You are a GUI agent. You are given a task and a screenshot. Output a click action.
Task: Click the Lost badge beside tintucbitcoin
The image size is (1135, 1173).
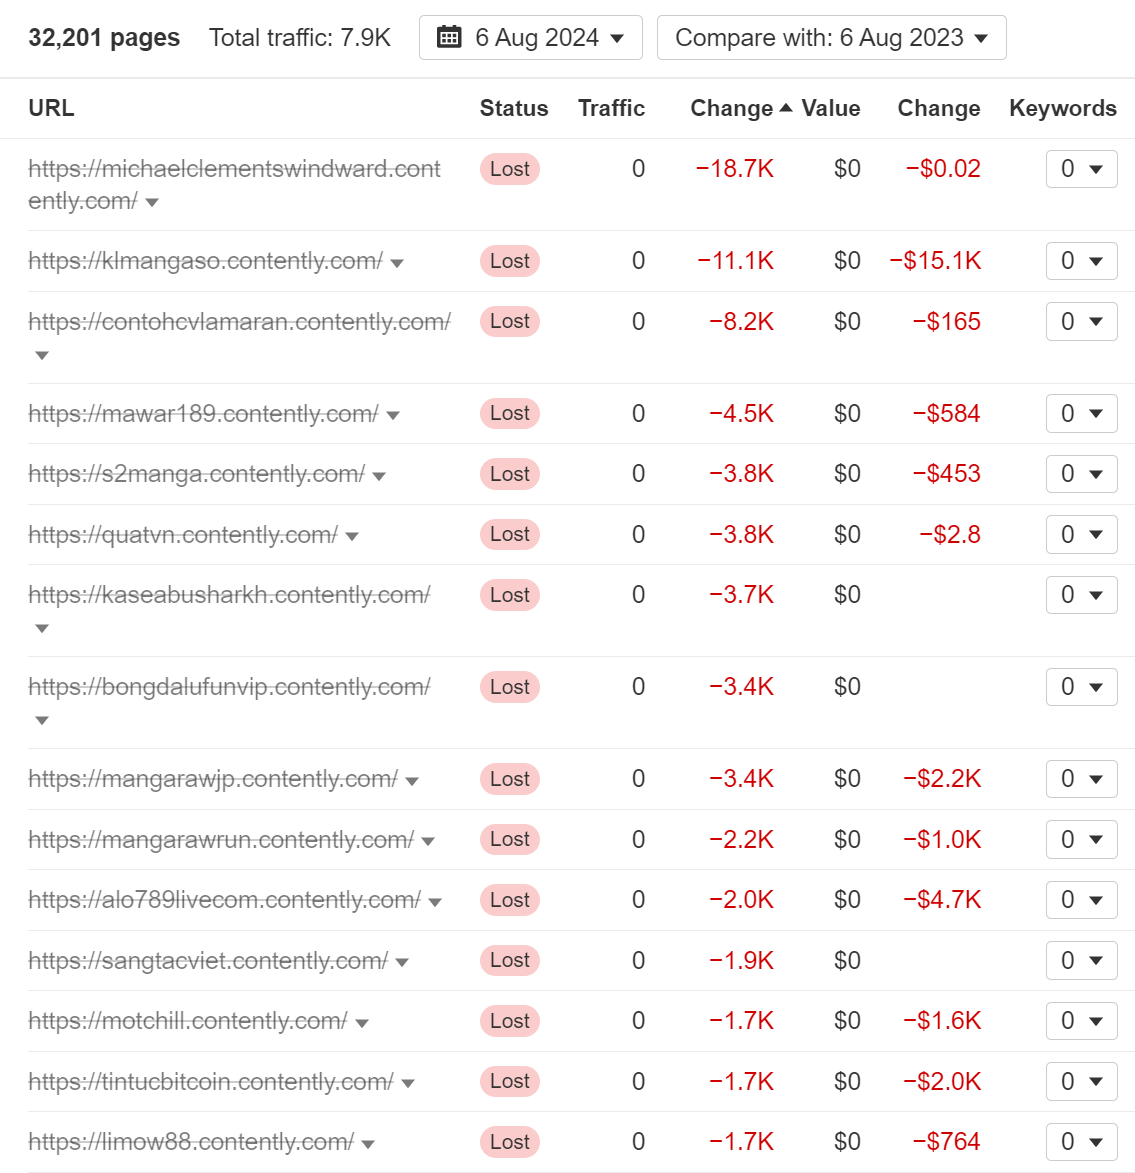pyautogui.click(x=509, y=1081)
